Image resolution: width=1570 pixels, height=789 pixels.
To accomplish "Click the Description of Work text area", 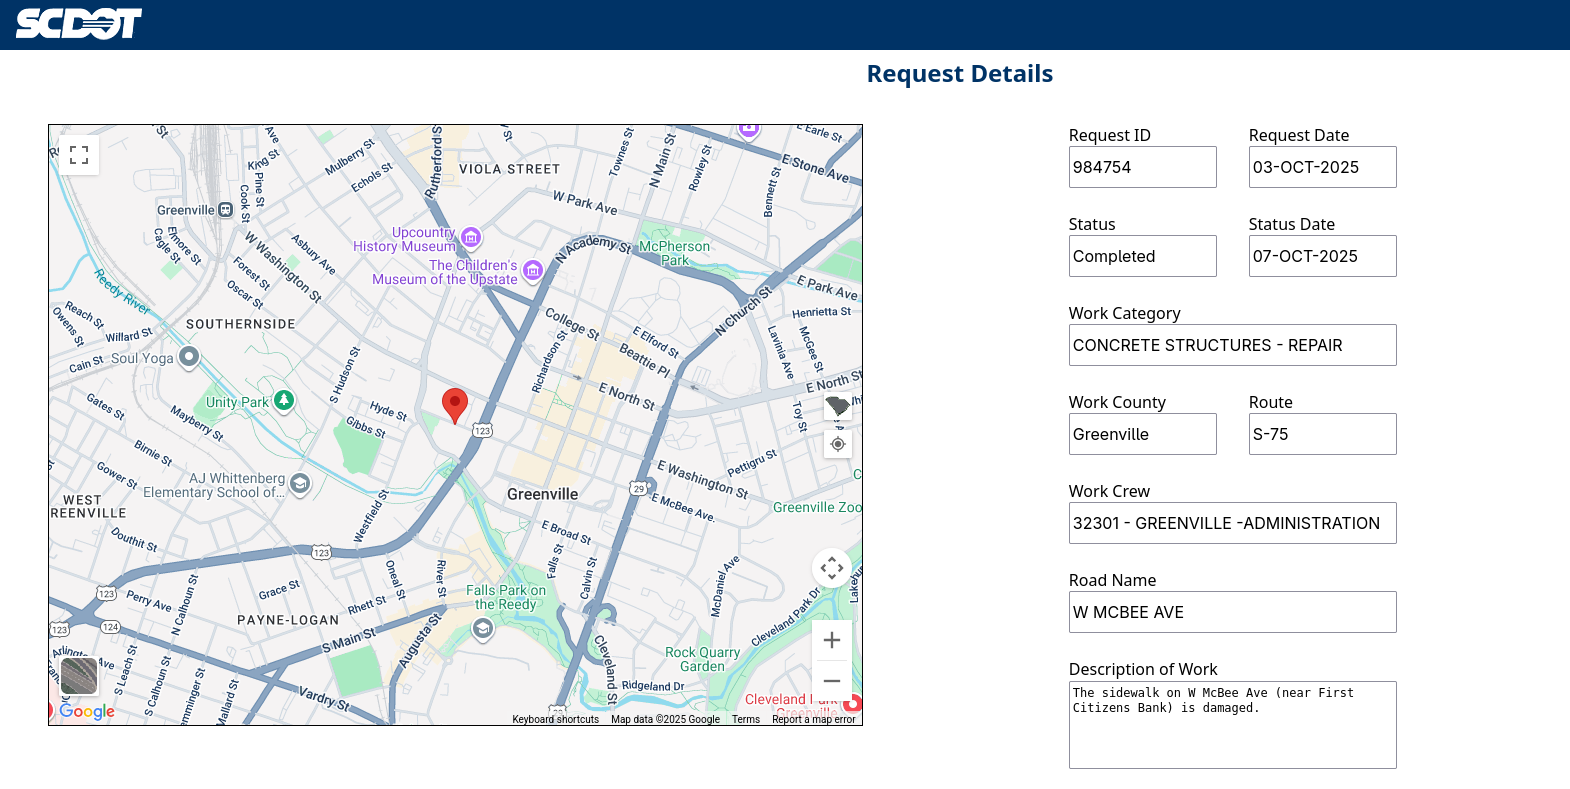I will coord(1232,725).
